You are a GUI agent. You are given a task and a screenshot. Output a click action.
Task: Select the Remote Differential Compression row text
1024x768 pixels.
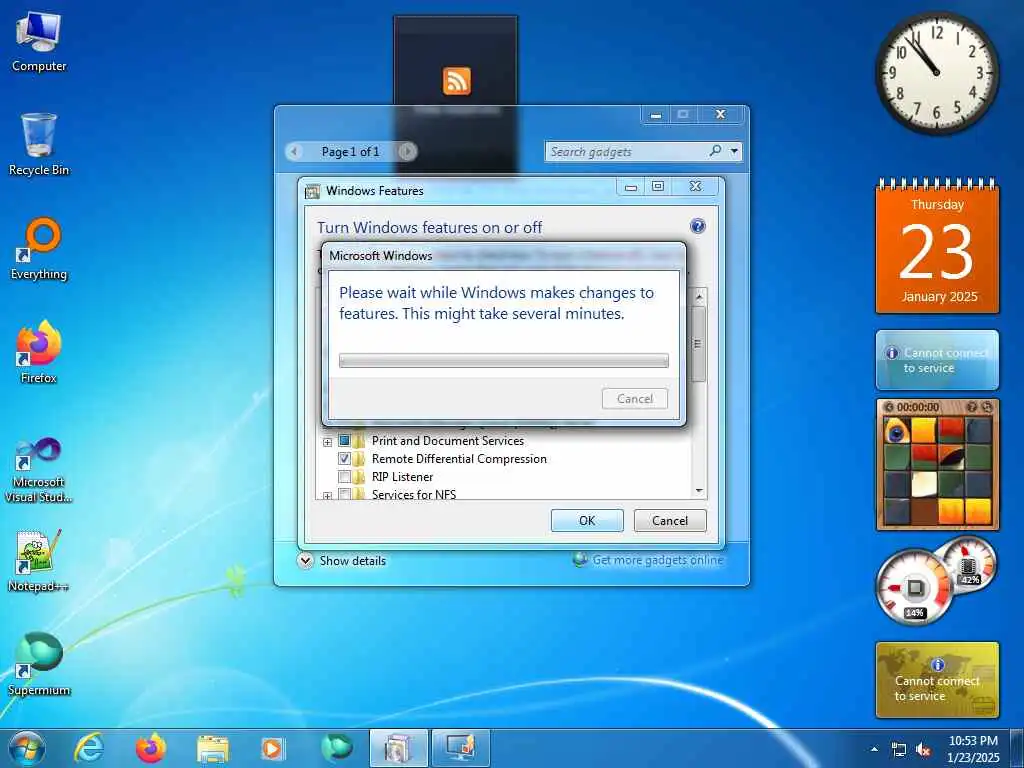pos(459,458)
